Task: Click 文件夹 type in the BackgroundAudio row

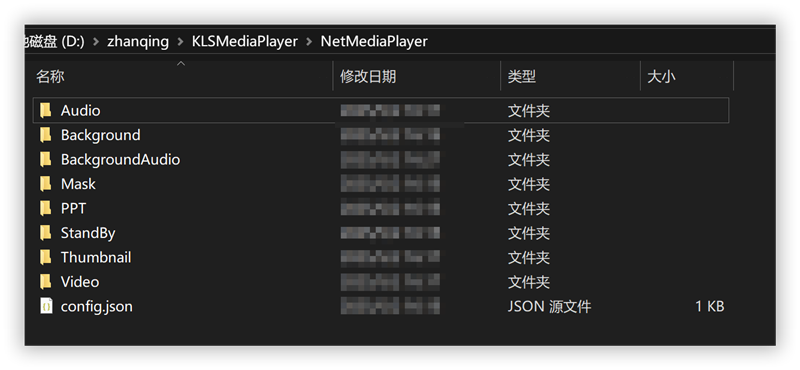Action: [x=529, y=160]
